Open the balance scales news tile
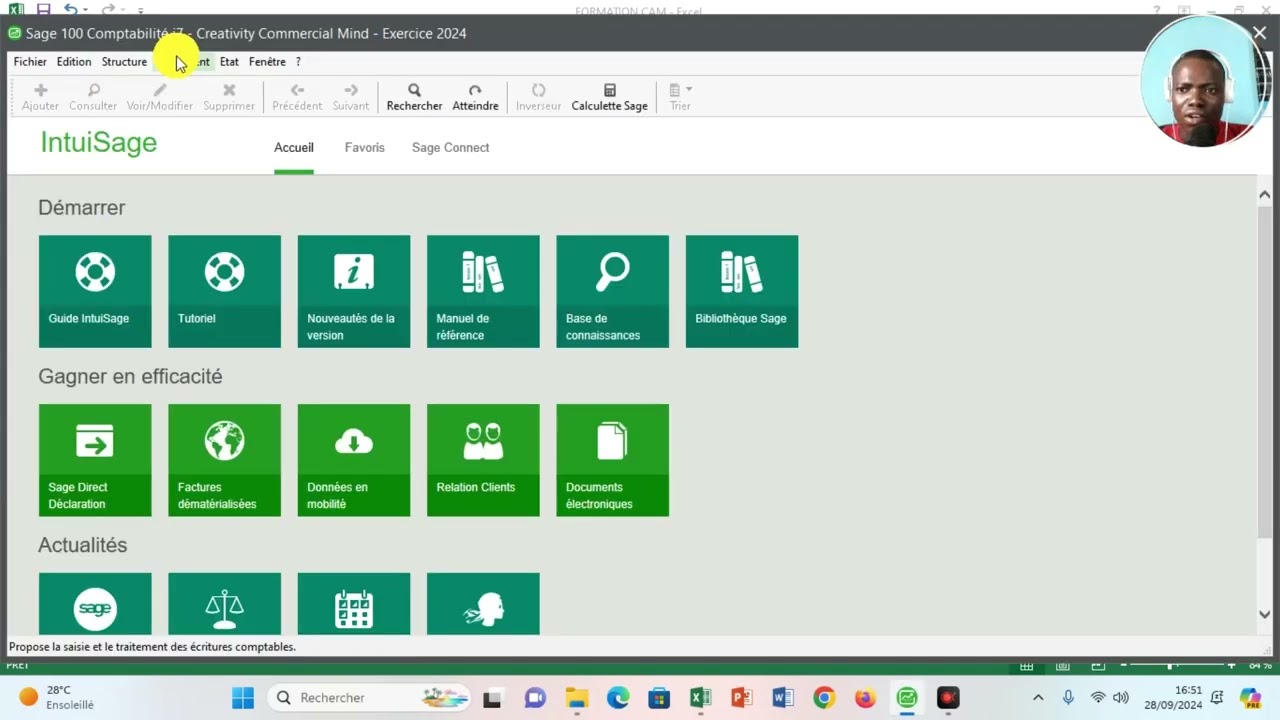Image resolution: width=1280 pixels, height=720 pixels. click(224, 604)
